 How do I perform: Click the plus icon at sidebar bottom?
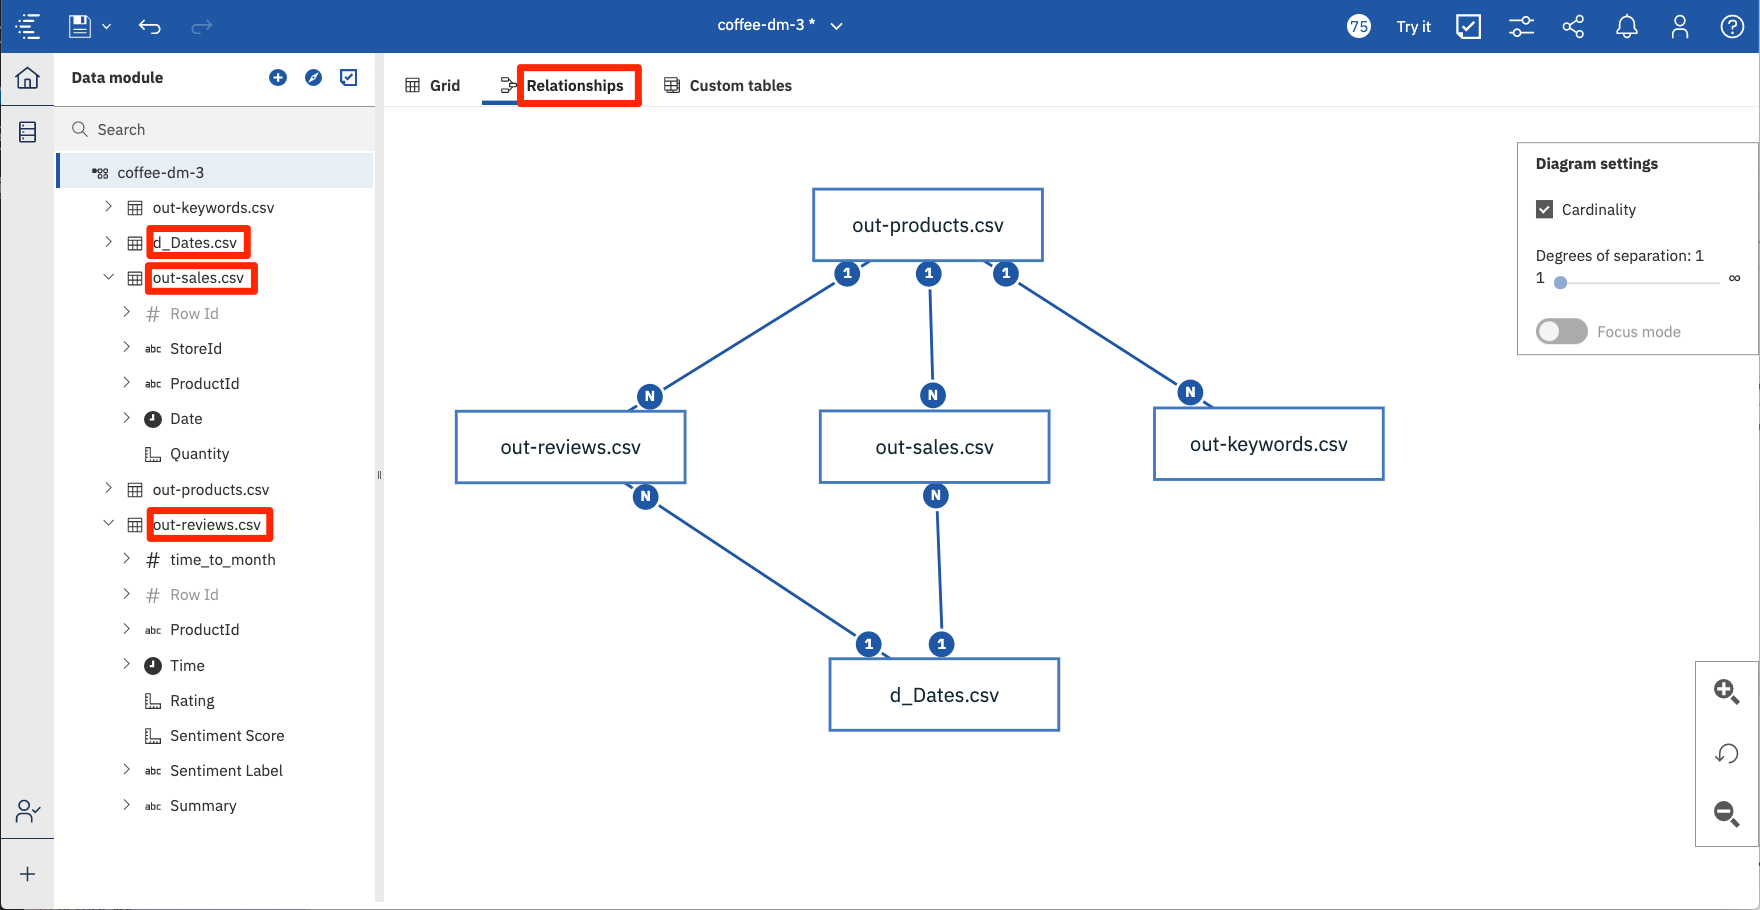coord(28,874)
